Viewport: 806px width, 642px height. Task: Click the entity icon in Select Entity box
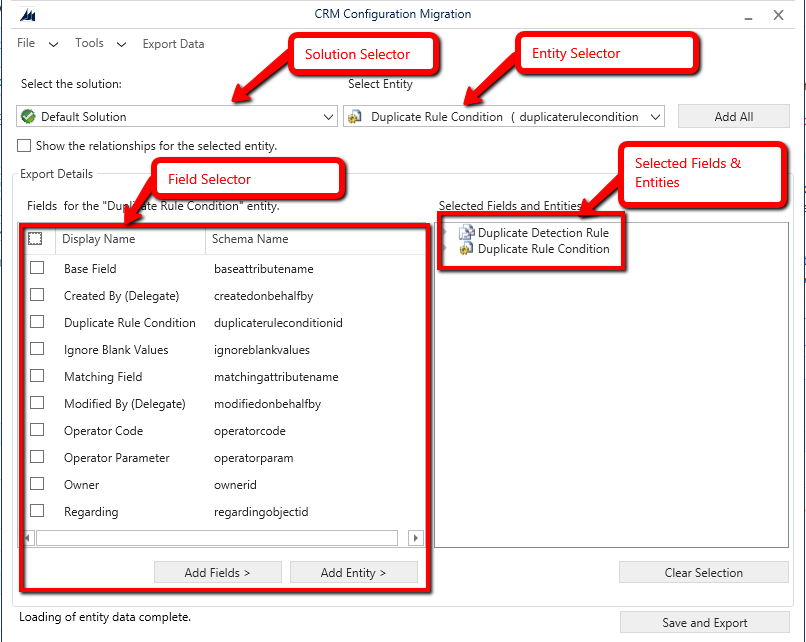pos(355,117)
